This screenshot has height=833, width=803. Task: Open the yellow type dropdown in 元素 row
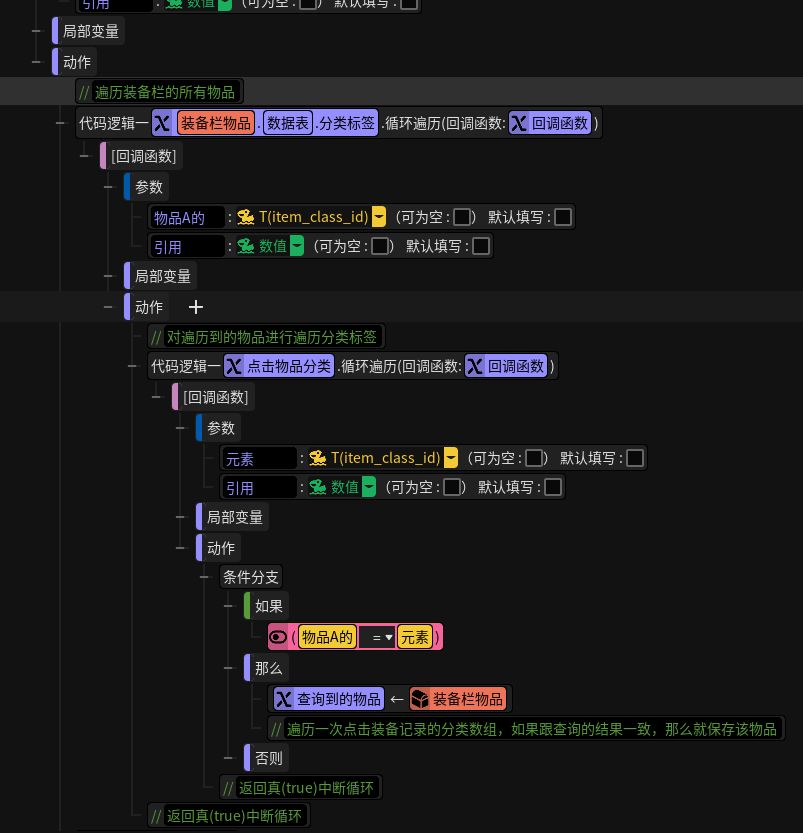pos(451,458)
